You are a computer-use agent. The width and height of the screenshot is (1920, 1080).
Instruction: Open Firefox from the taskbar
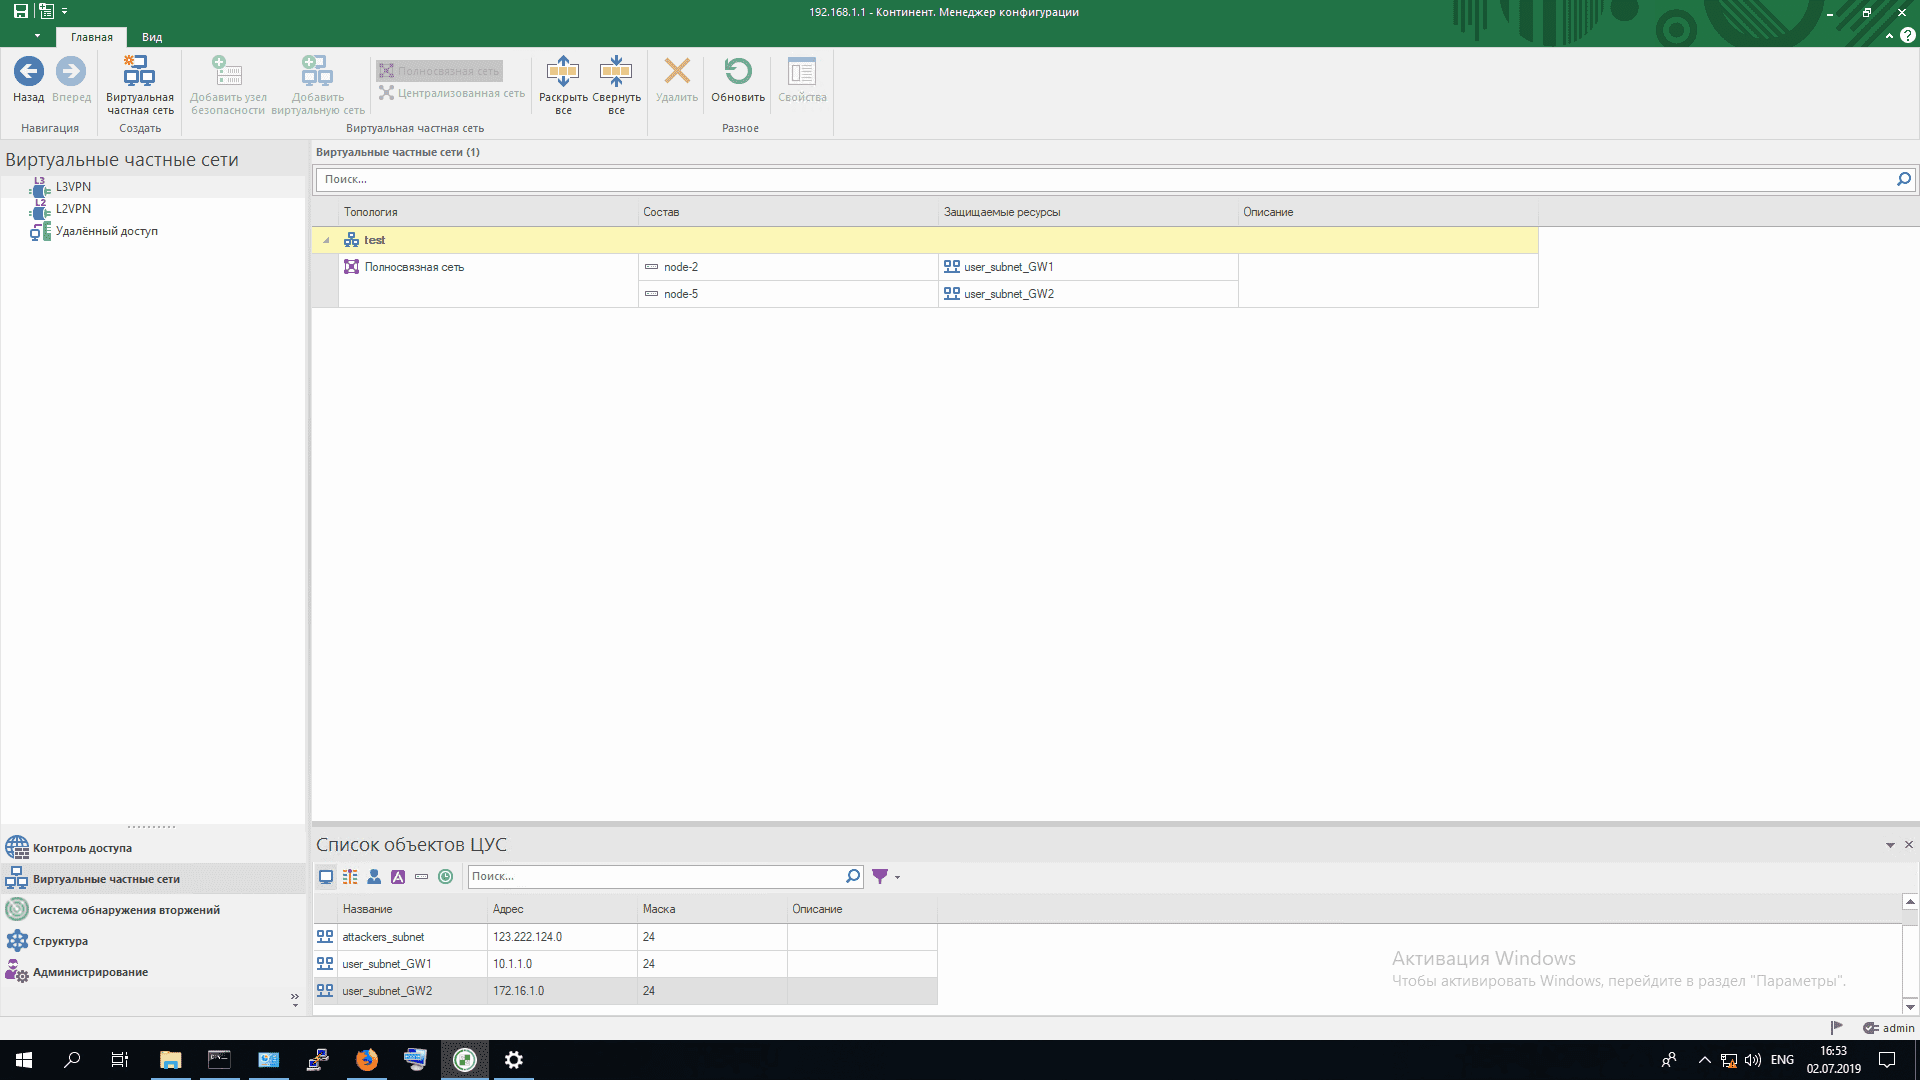click(x=367, y=1060)
